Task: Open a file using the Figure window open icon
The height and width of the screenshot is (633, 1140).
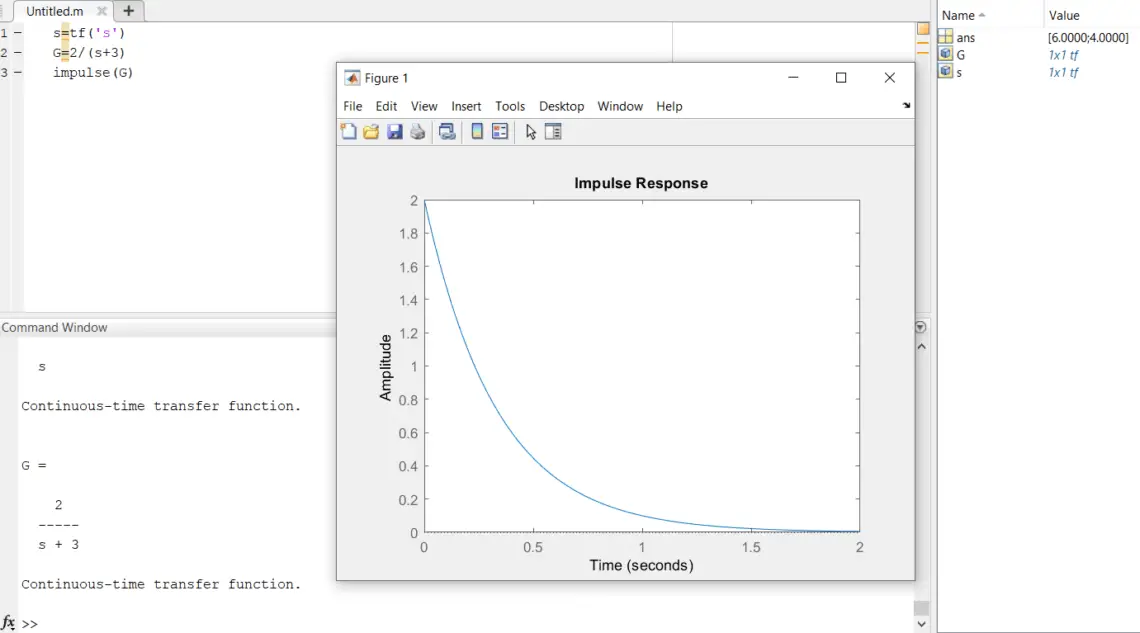Action: tap(371, 131)
